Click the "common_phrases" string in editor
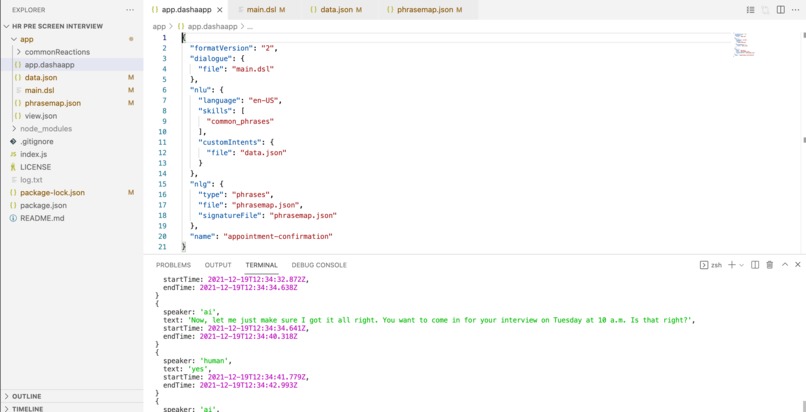This screenshot has height=412, width=806. 240,121
